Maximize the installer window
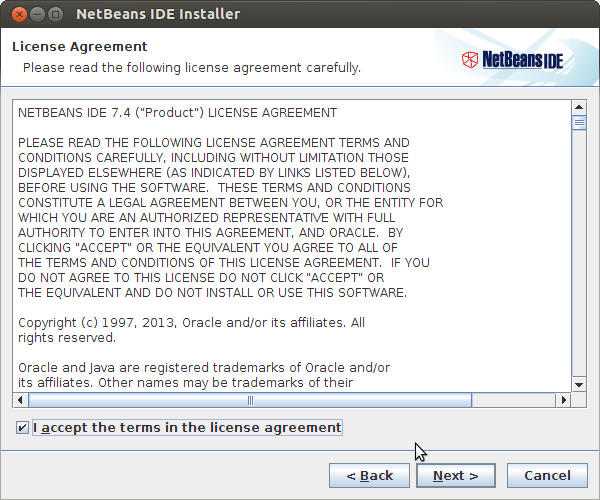This screenshot has width=600, height=500. tap(55, 15)
